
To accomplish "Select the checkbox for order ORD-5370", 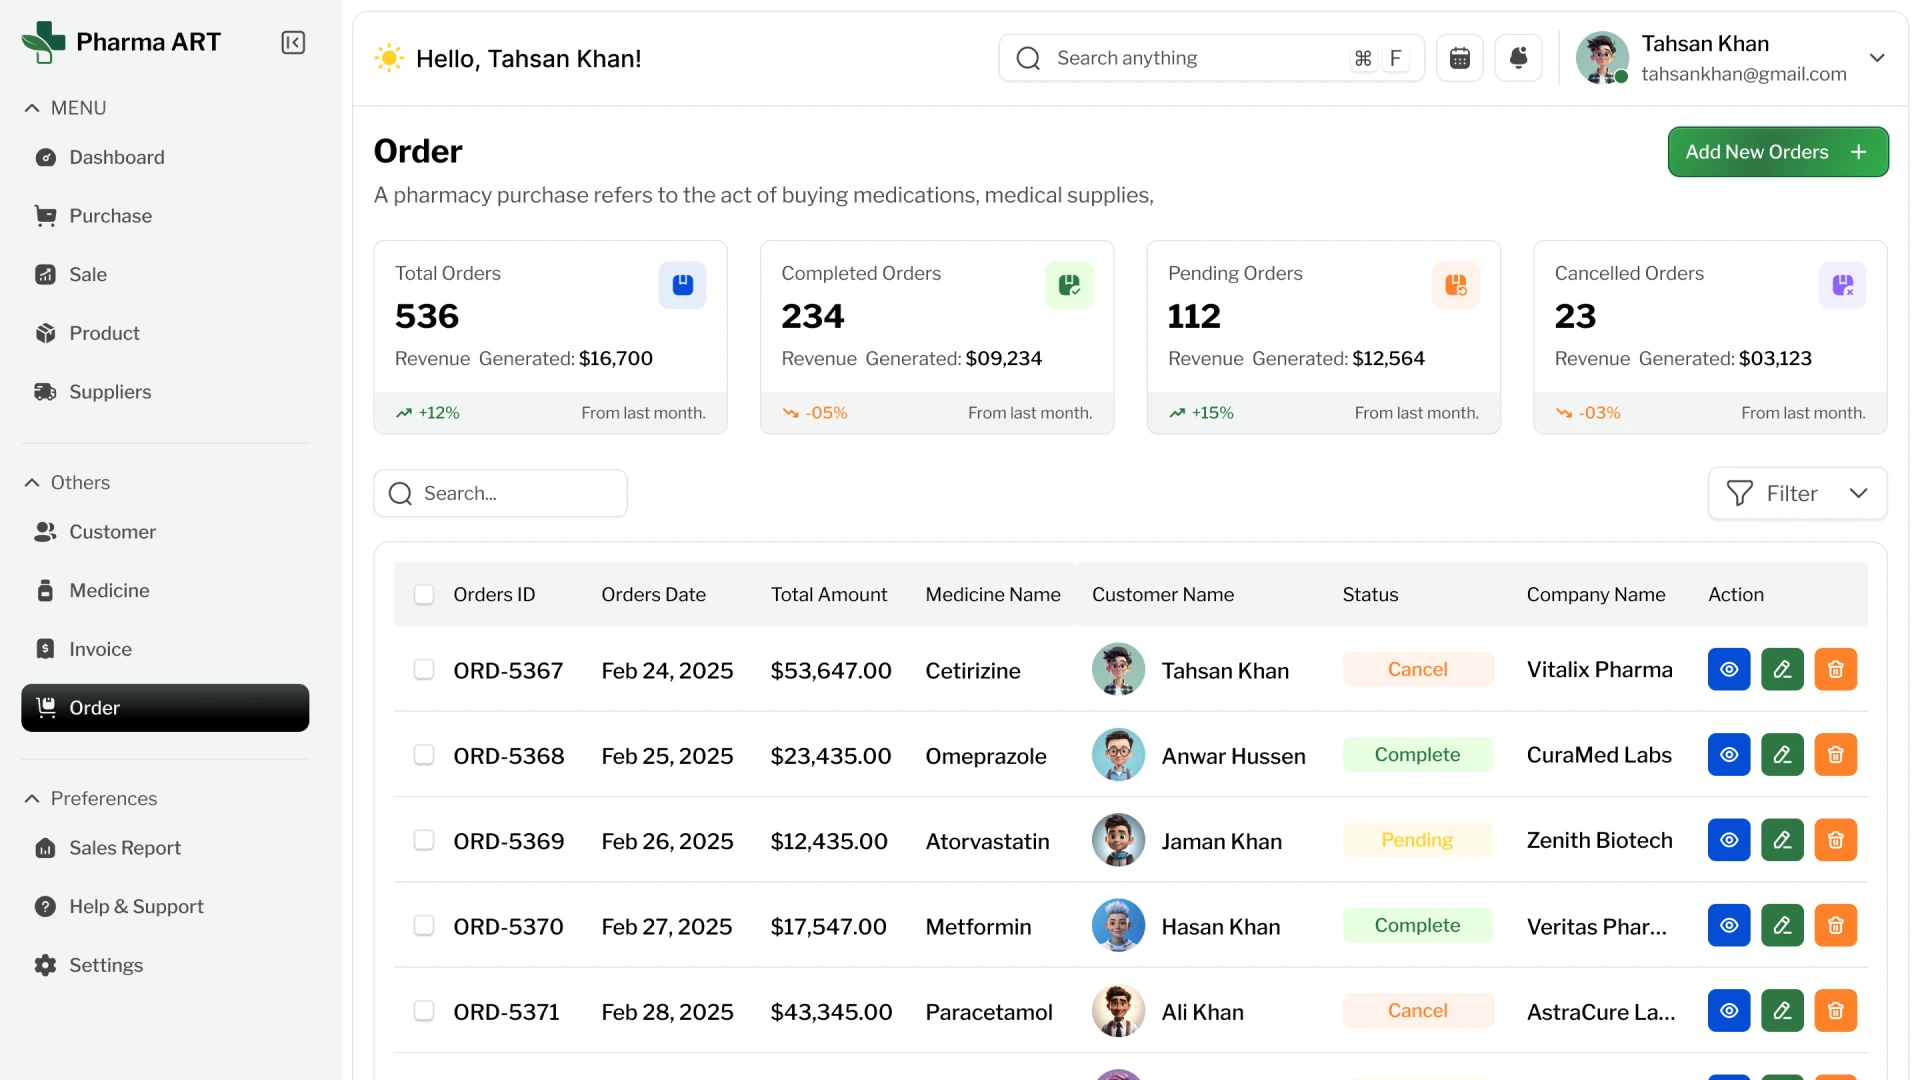I will tap(424, 926).
